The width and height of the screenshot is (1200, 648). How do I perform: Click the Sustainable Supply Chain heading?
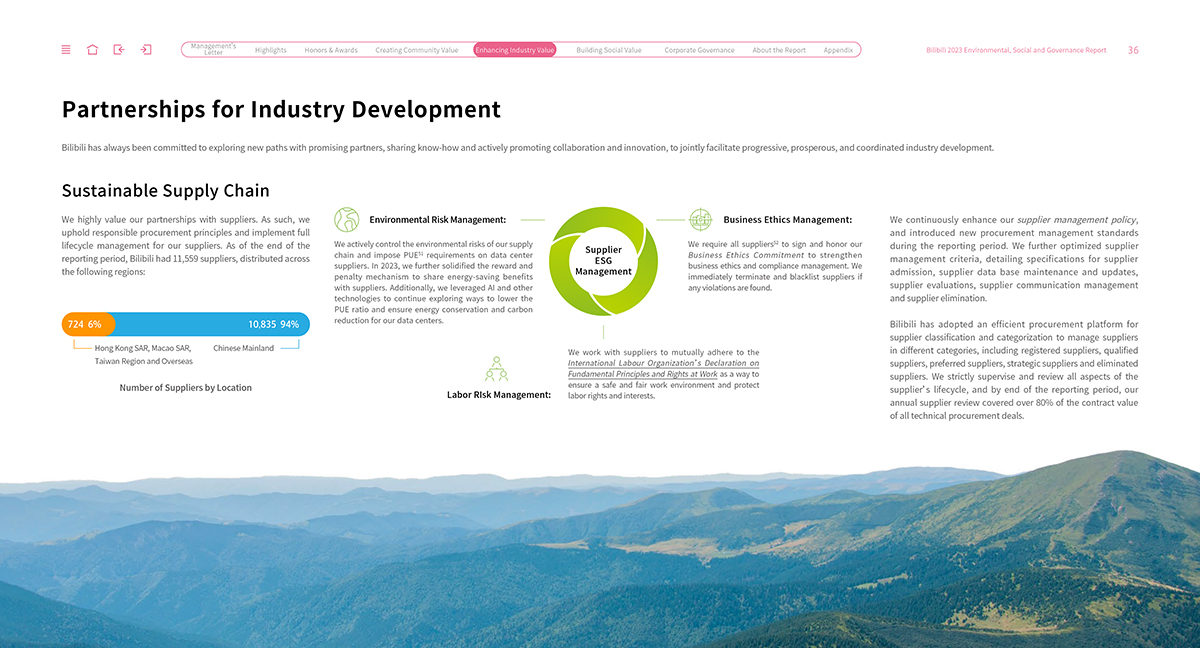(x=165, y=190)
